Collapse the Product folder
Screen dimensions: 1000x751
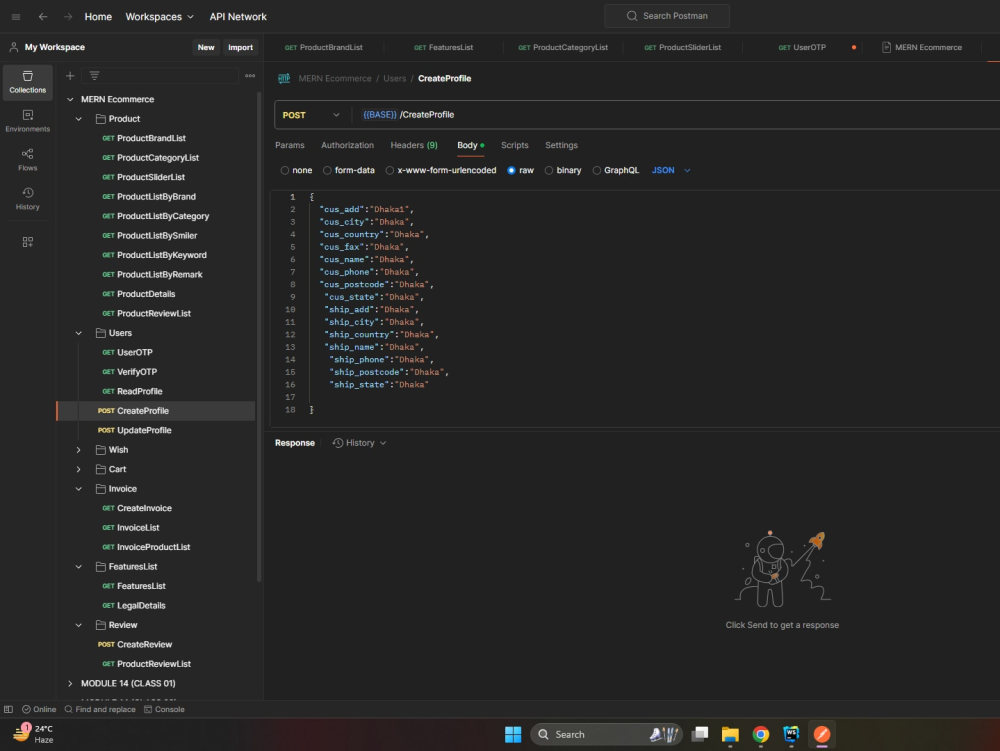(x=78, y=119)
